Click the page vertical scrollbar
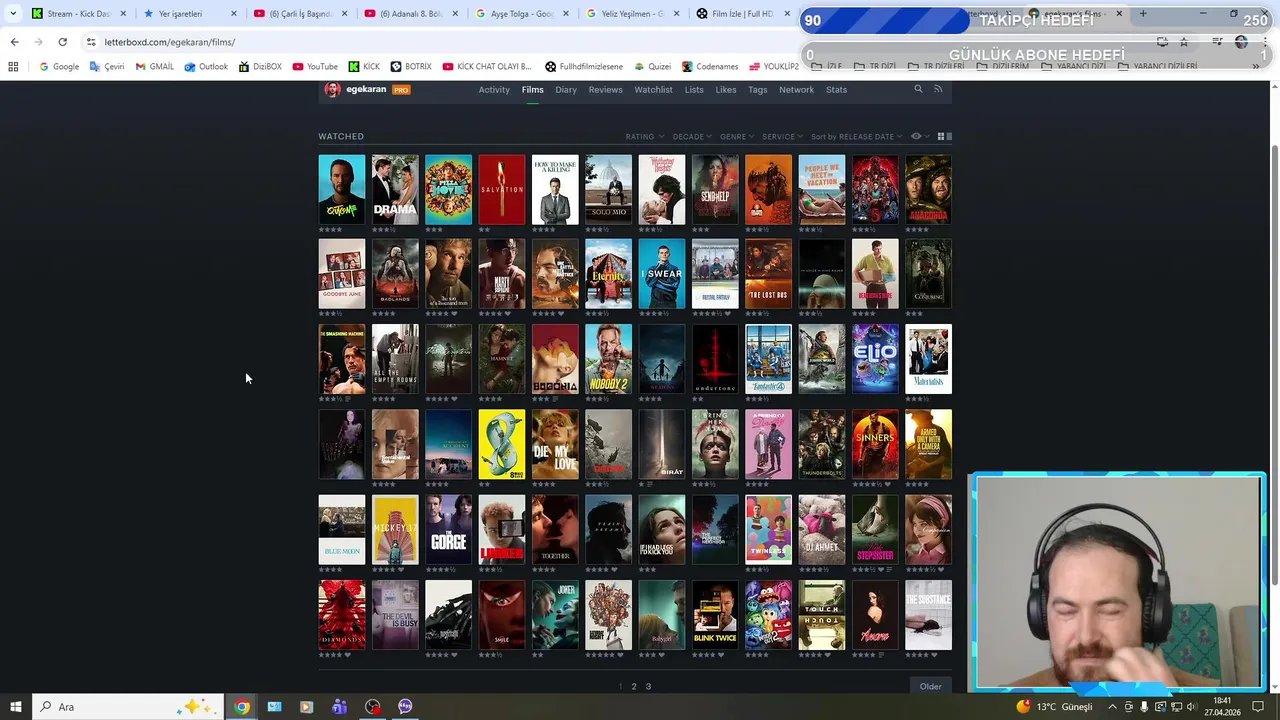The image size is (1280, 720). pos(1274,365)
